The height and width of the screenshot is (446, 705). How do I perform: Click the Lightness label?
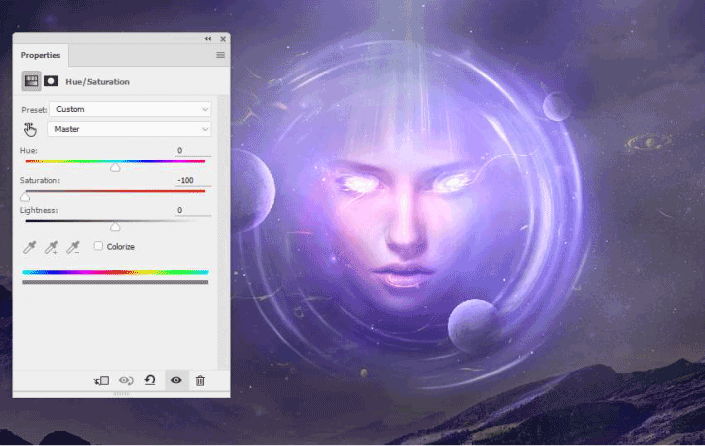39,210
